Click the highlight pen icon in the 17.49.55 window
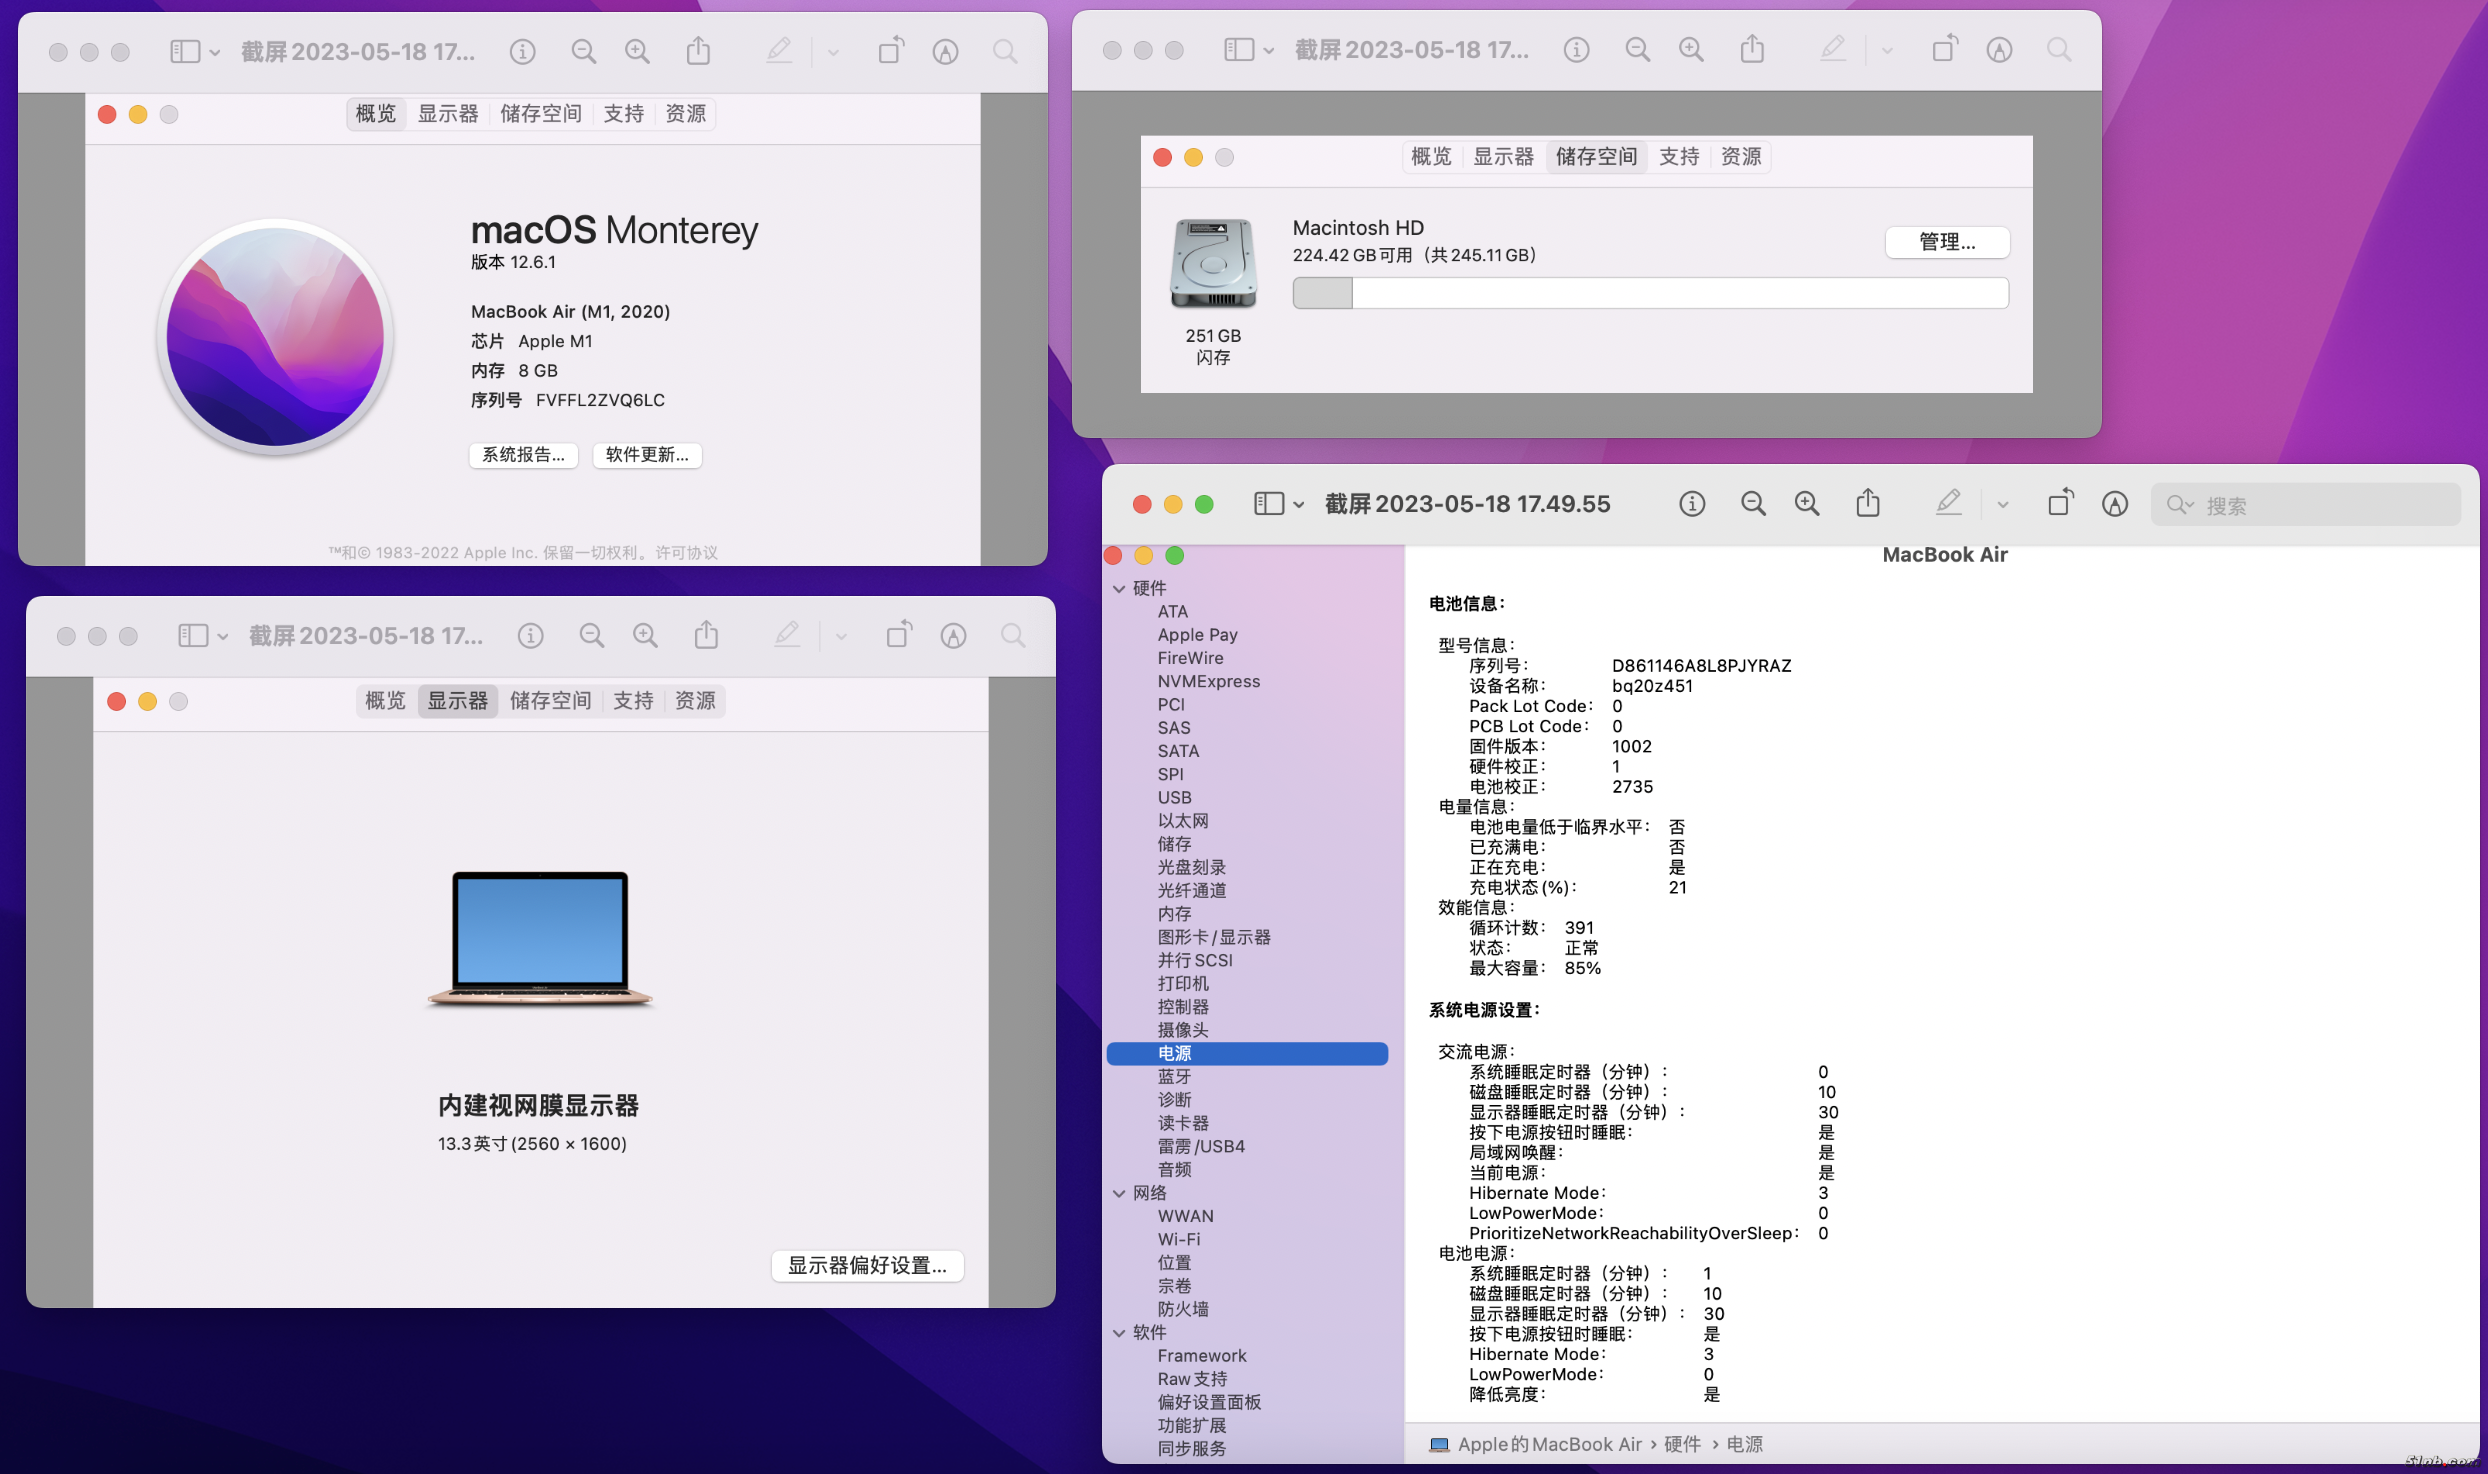 pos(1948,503)
